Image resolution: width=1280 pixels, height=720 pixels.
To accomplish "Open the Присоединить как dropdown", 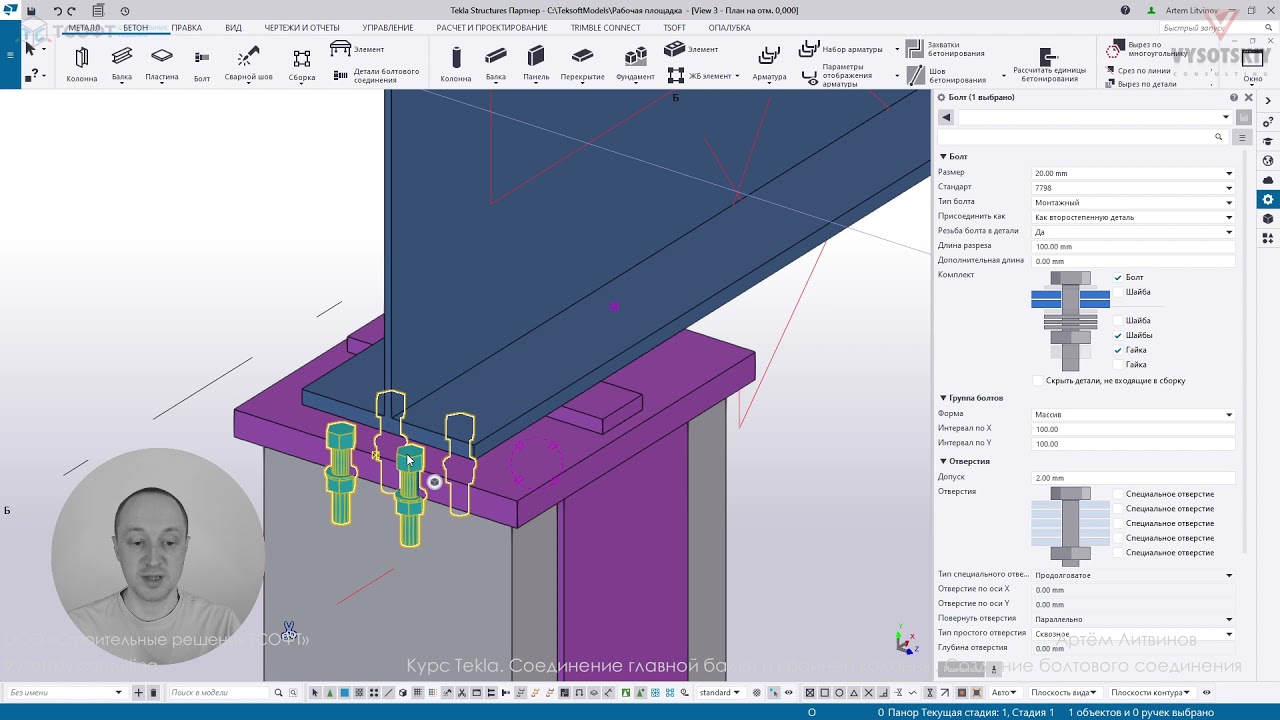I will [1133, 217].
